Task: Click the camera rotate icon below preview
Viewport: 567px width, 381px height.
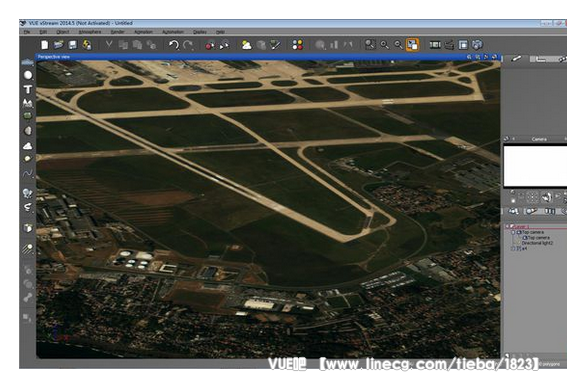Action: click(x=546, y=197)
